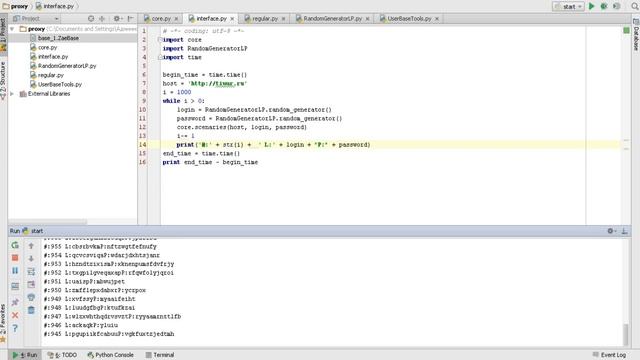
Task: Click the up arrow in Run console toolbar
Action: pyautogui.click(x=31, y=246)
